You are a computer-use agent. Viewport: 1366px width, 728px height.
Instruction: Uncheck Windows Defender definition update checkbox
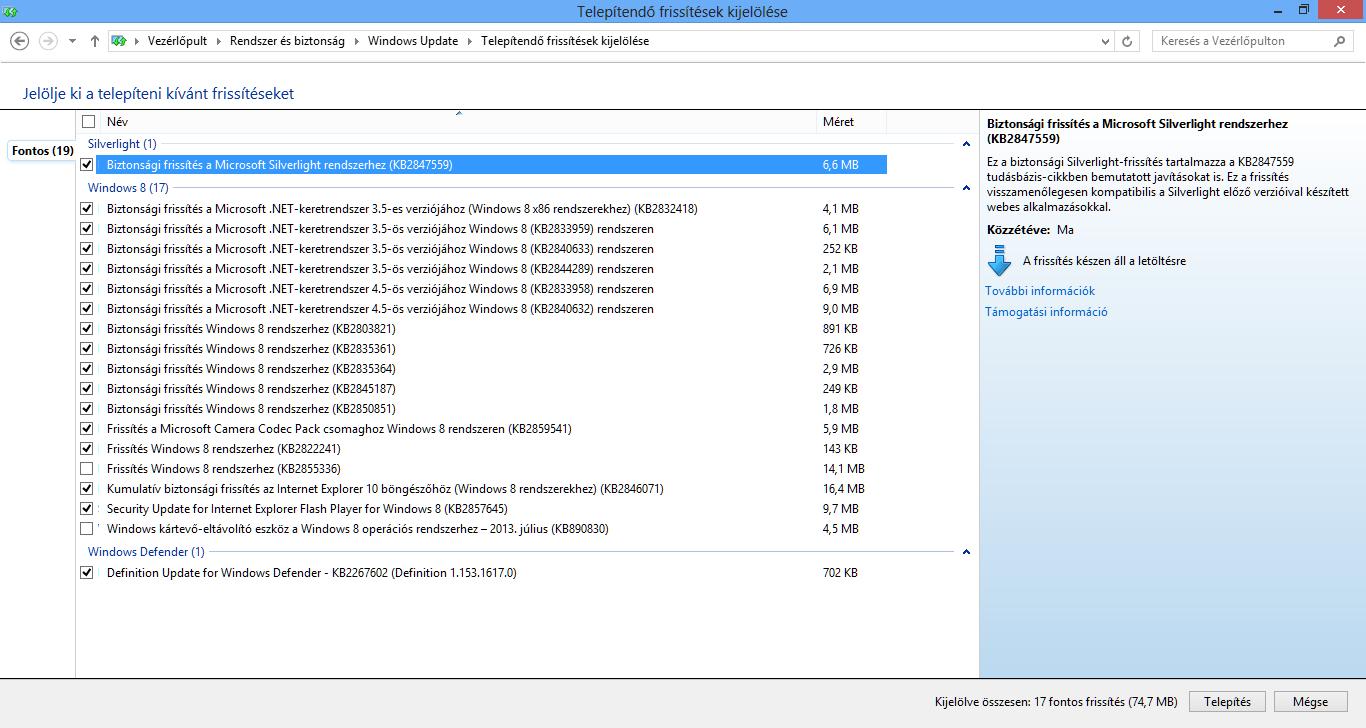(87, 573)
